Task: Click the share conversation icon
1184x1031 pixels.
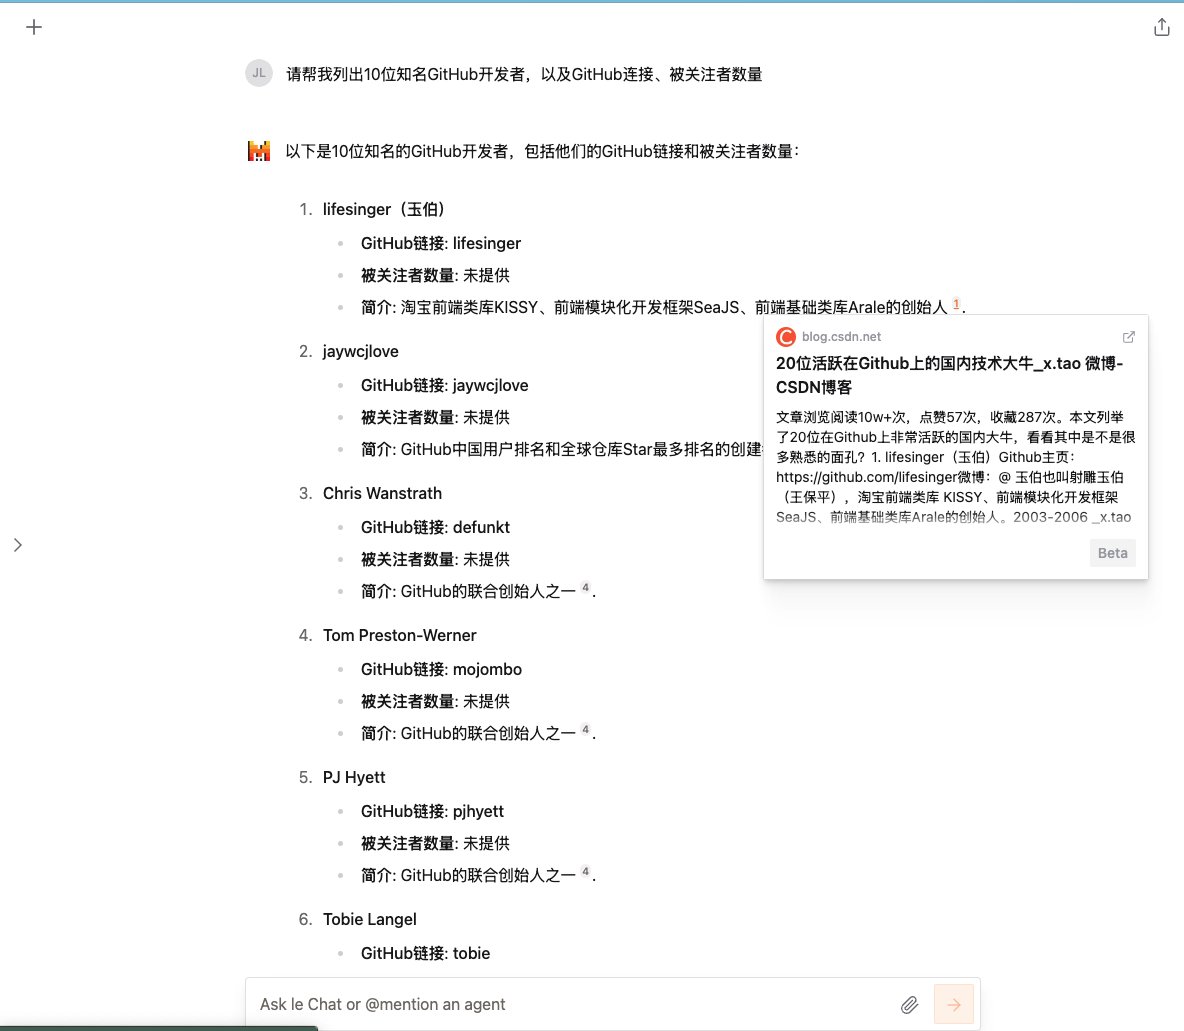Action: click(x=1161, y=28)
